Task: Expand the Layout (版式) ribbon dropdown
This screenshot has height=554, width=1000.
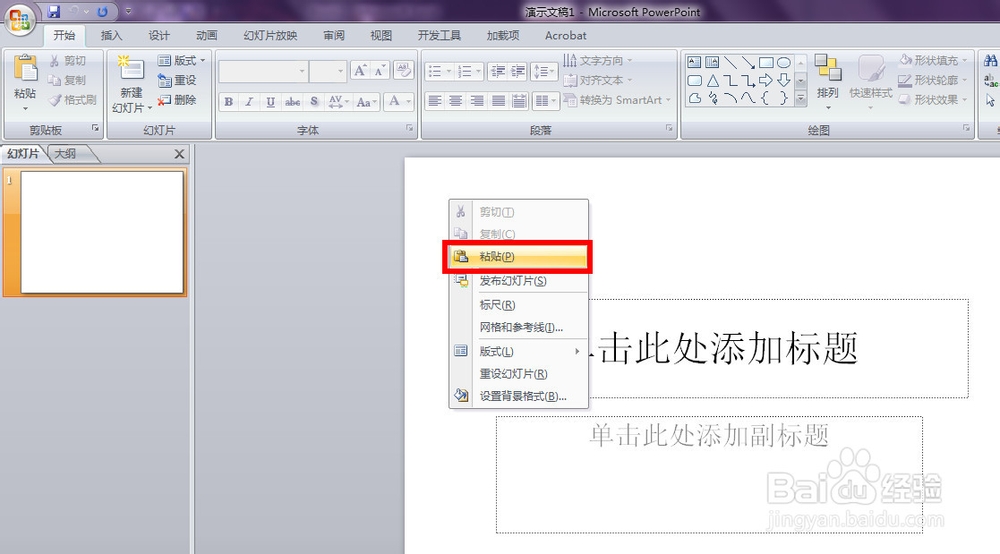Action: tap(182, 61)
